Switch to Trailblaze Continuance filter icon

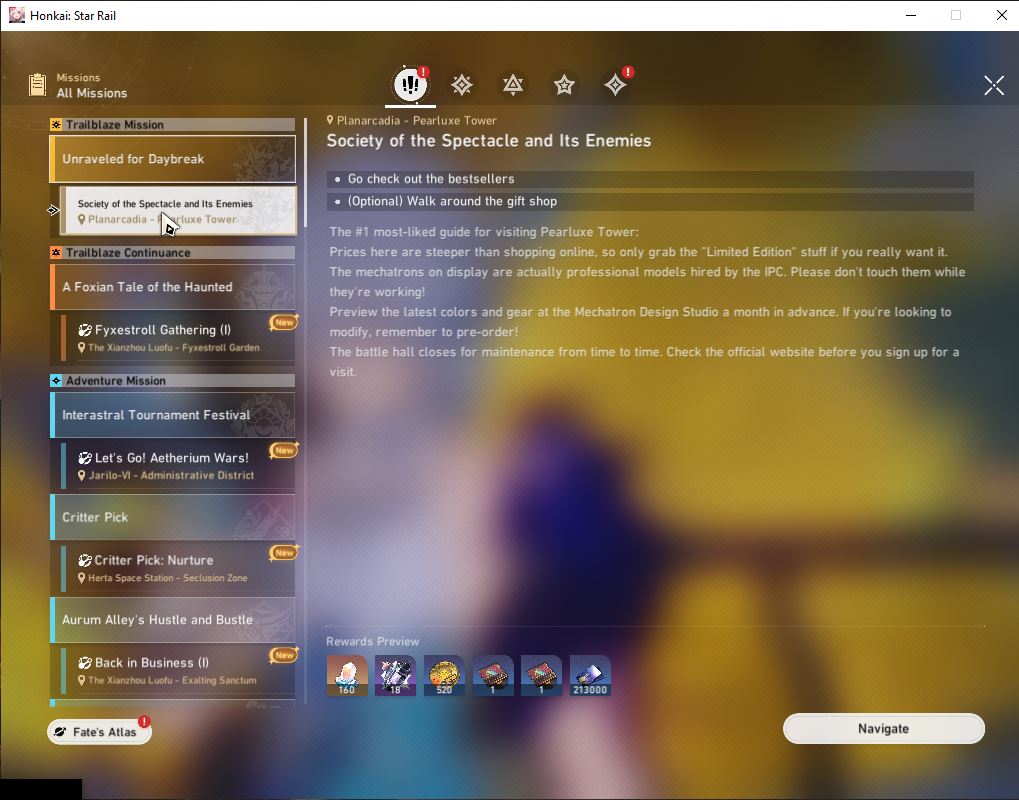pyautogui.click(x=513, y=85)
